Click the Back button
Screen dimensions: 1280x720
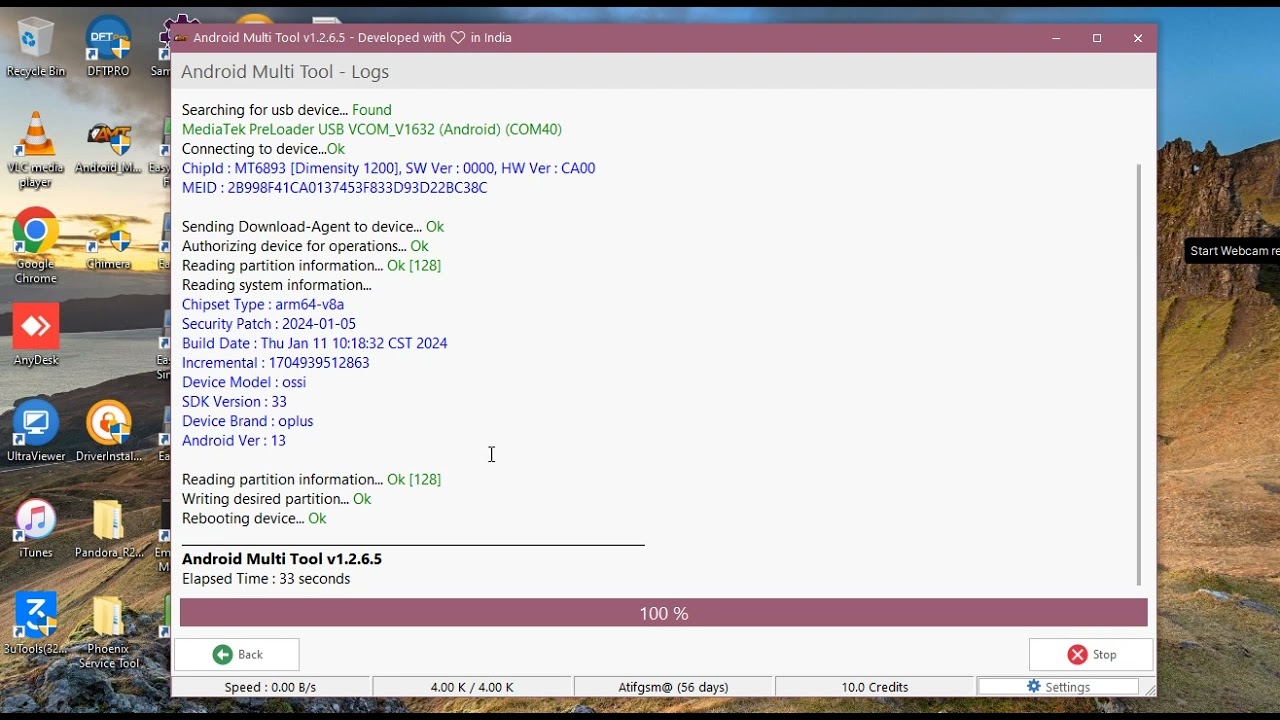coord(237,655)
